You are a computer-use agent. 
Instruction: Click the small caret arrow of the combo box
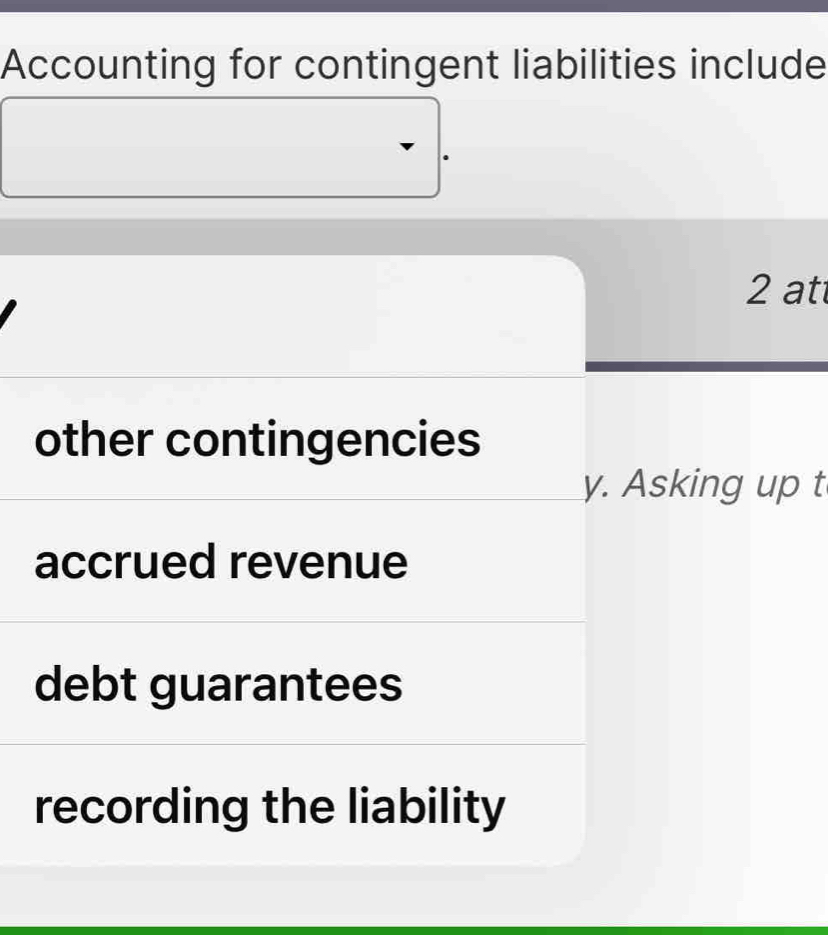(x=405, y=148)
